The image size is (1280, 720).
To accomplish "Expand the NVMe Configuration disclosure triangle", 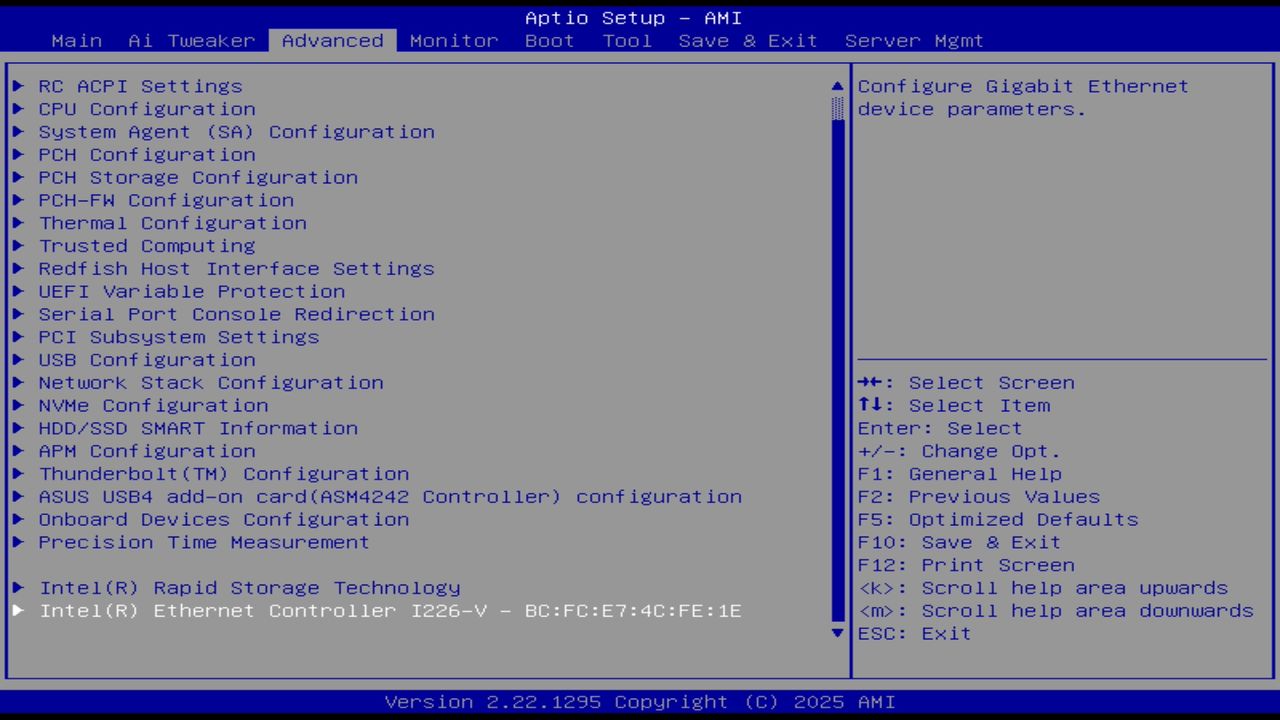I will click(18, 405).
